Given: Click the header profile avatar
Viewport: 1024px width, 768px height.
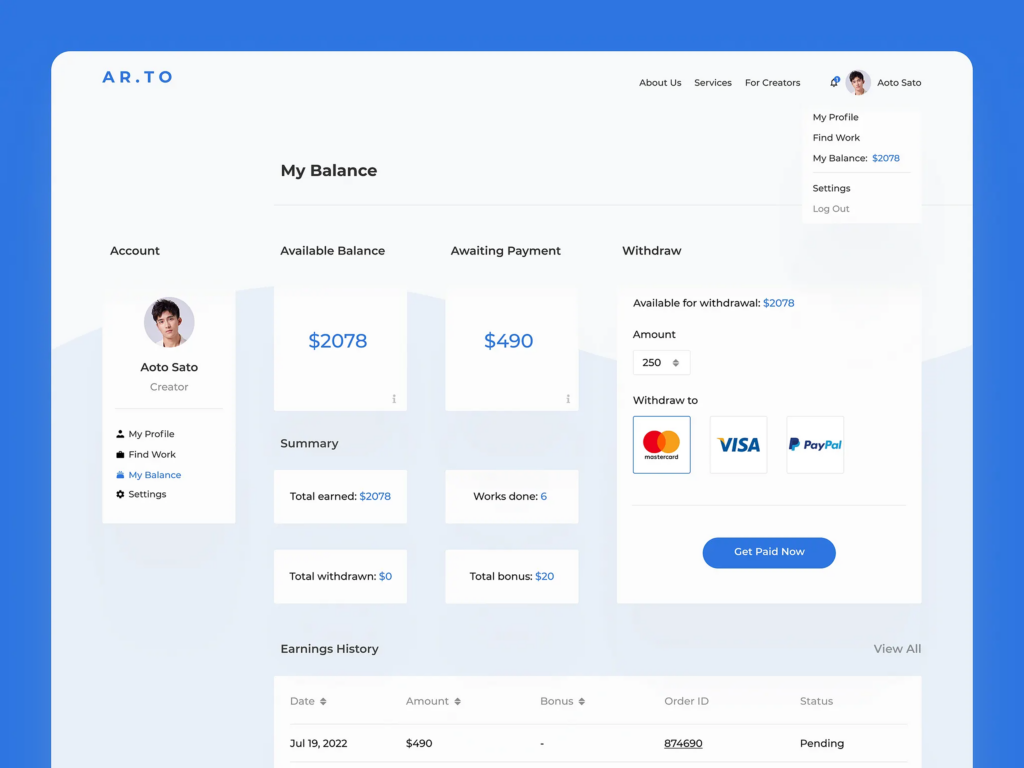Looking at the screenshot, I should (x=857, y=83).
